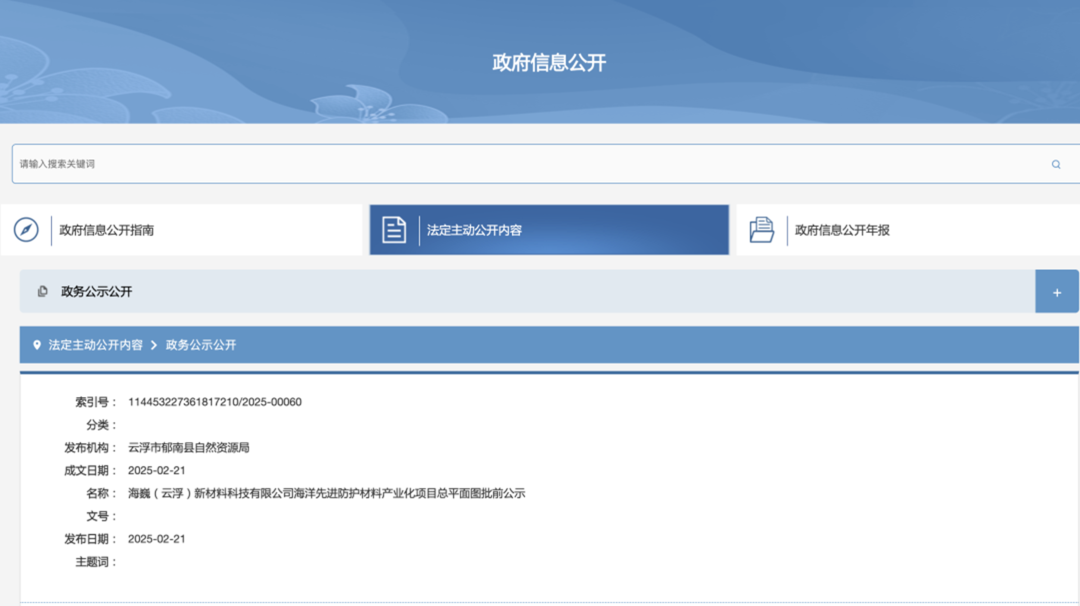Click the 成文日期 value 2025-02-21

click(156, 470)
